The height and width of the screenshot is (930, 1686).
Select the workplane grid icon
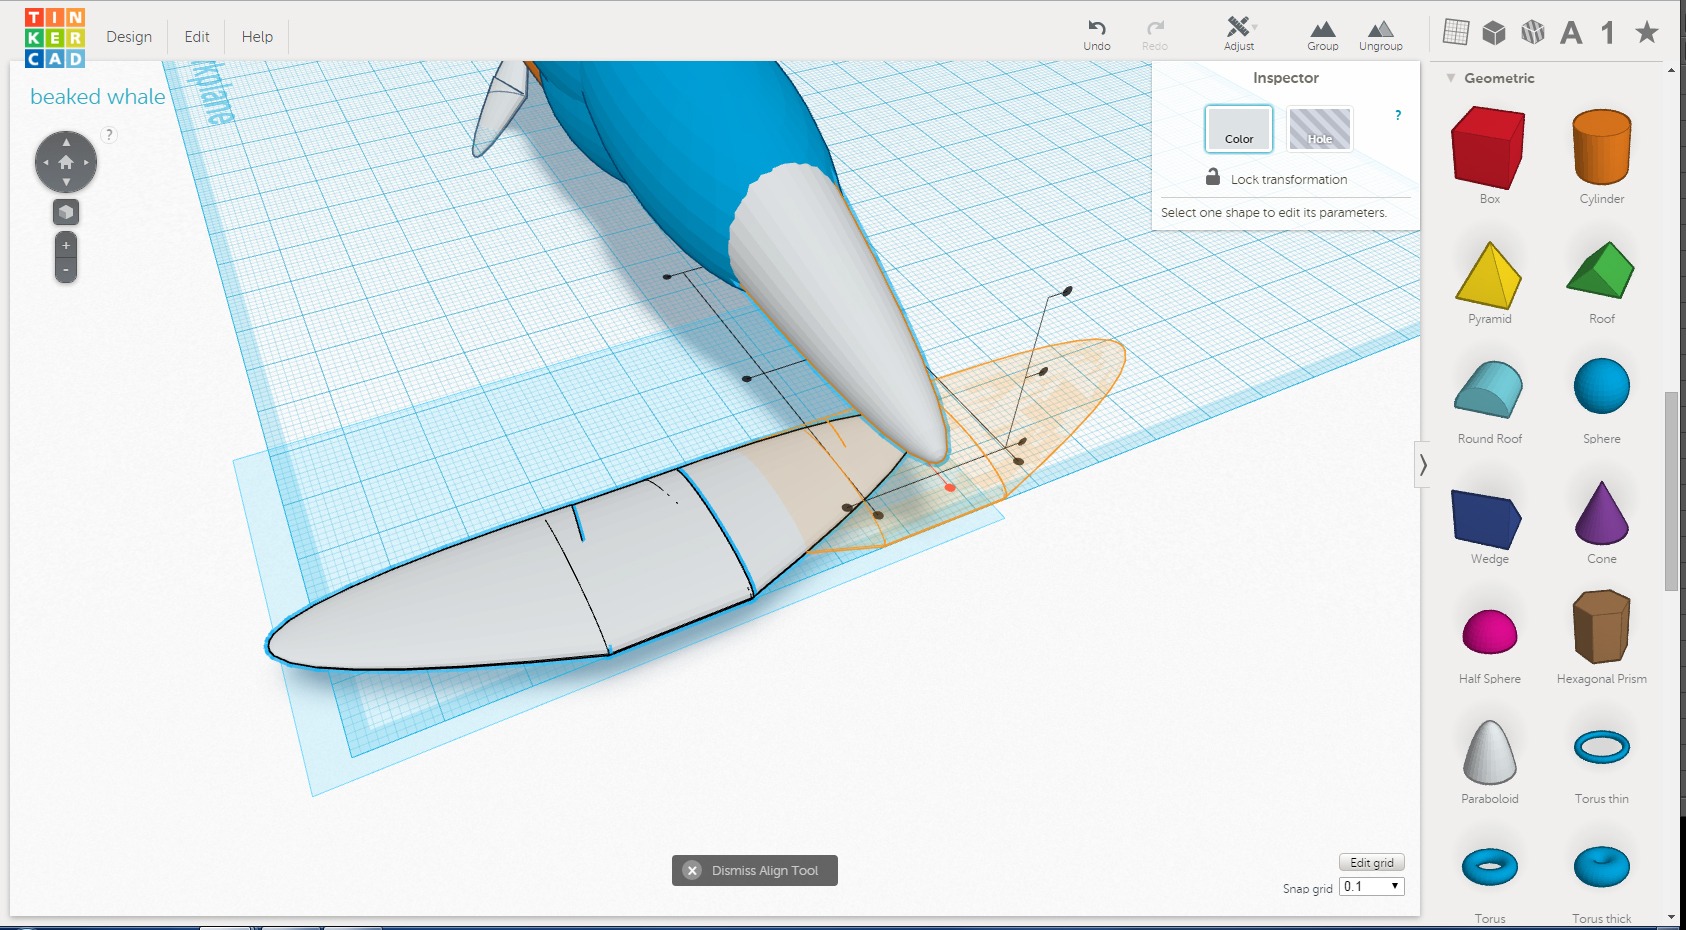pyautogui.click(x=1456, y=33)
